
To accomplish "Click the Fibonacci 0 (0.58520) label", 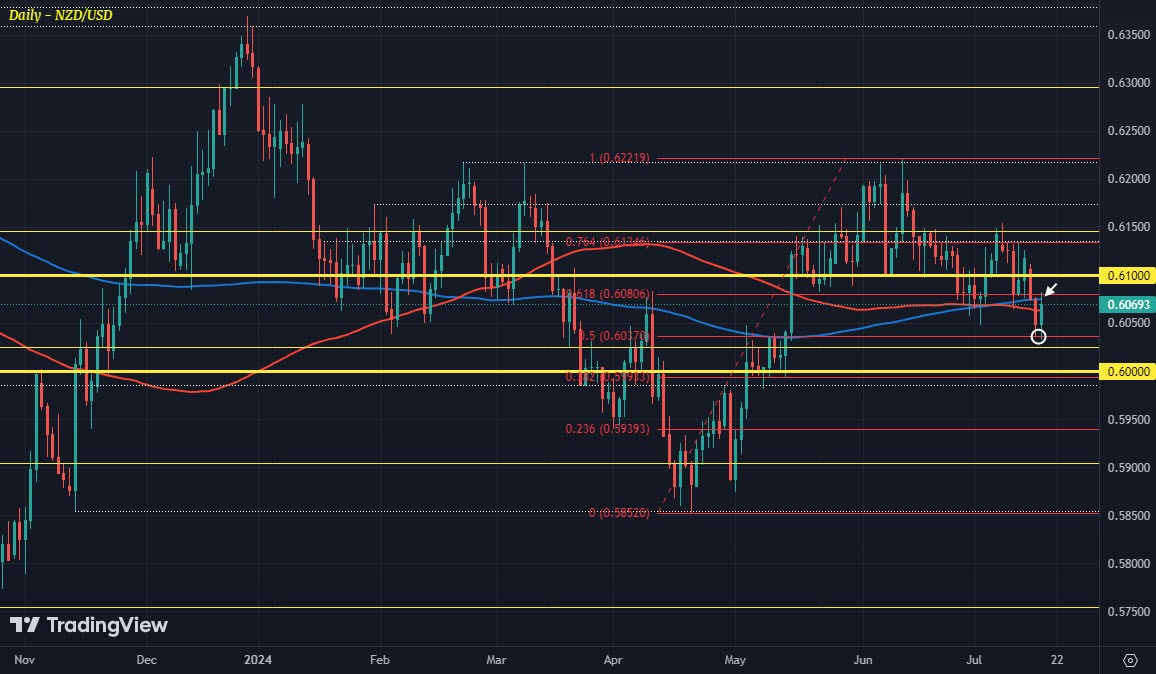I will (x=619, y=513).
